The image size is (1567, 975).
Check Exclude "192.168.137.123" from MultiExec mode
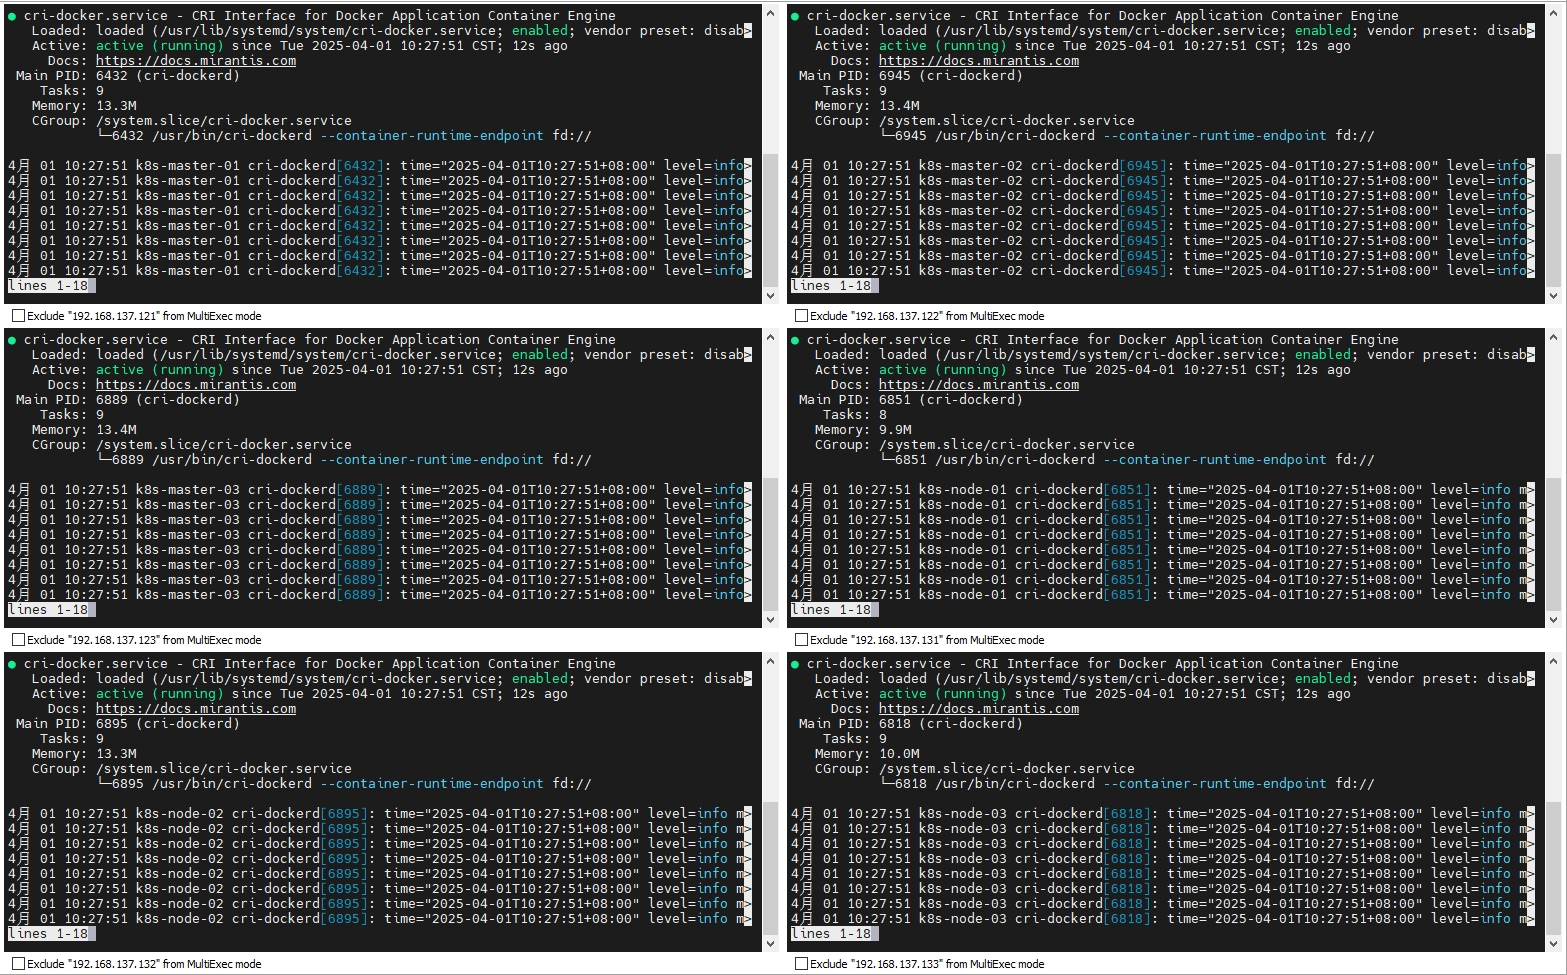click(18, 640)
